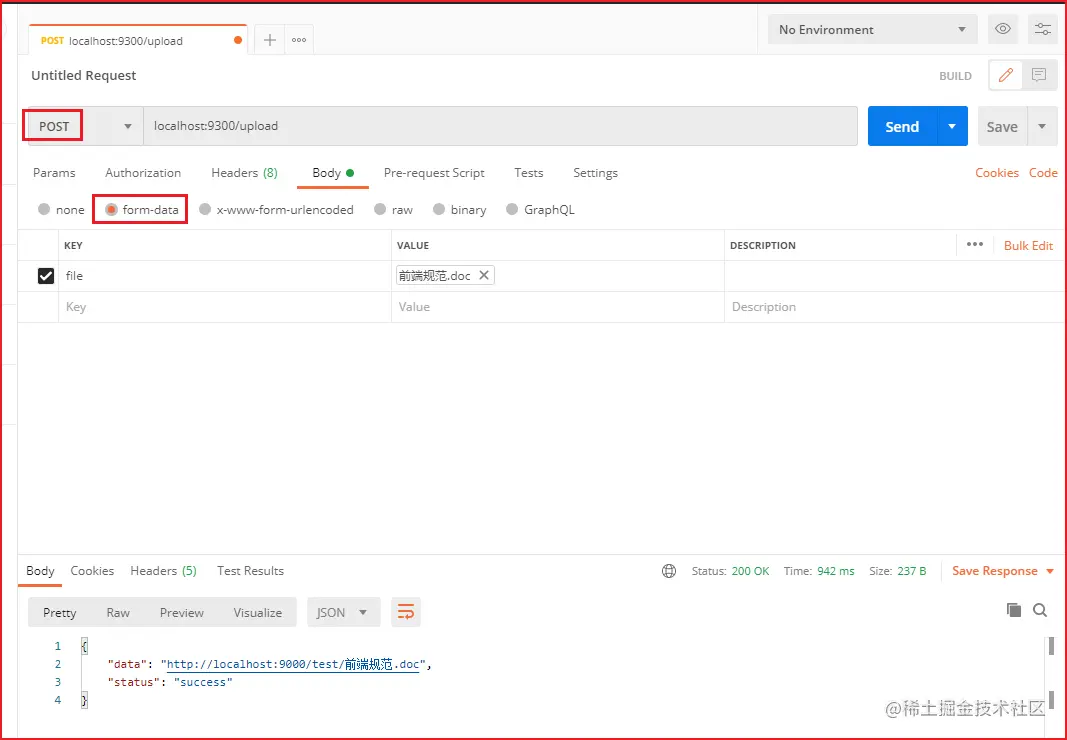Select the GraphQL body type radio

[512, 210]
